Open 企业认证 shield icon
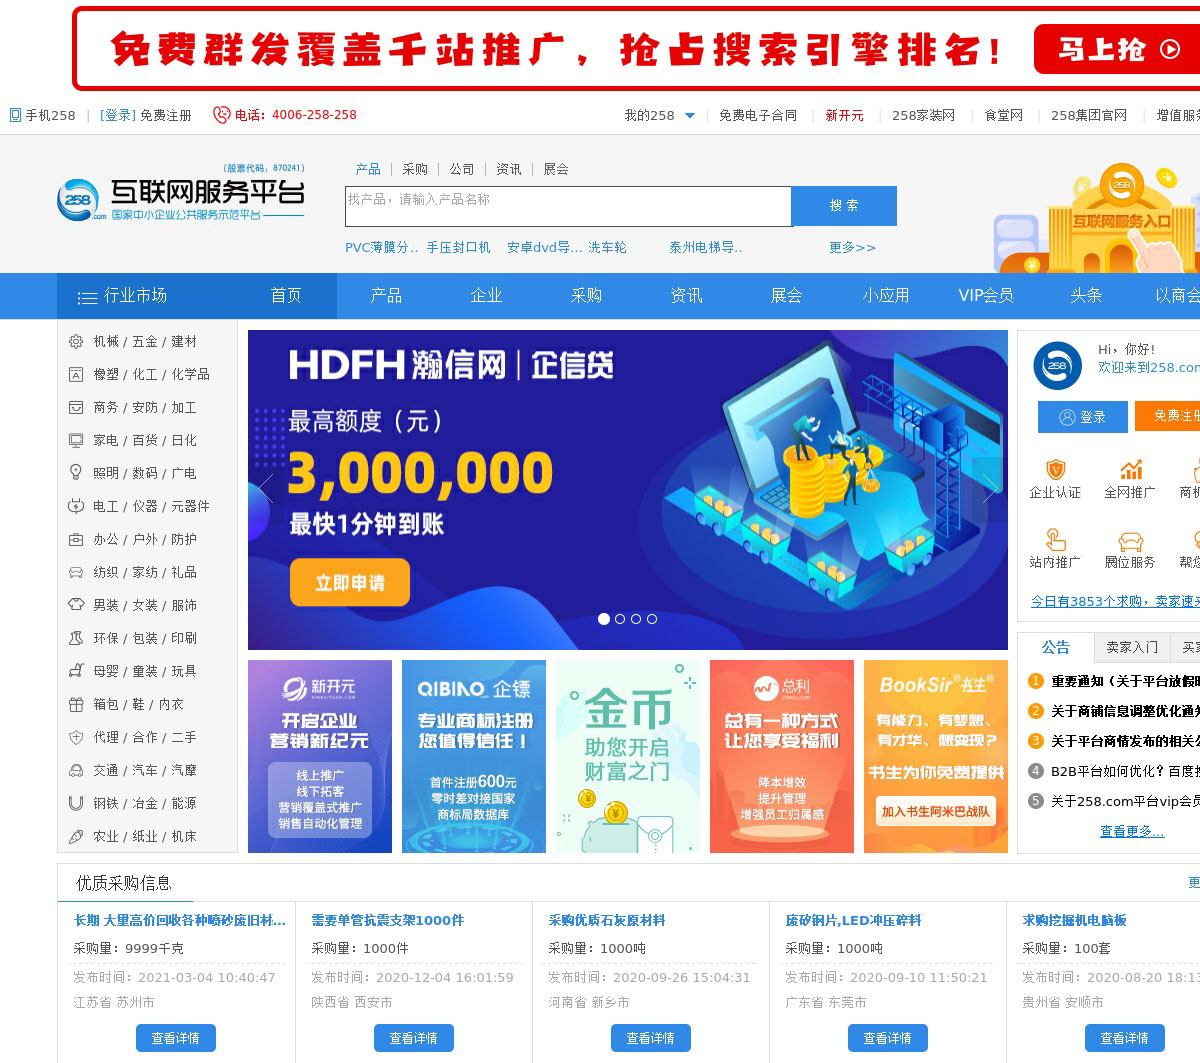The image size is (1200, 1063). point(1055,470)
